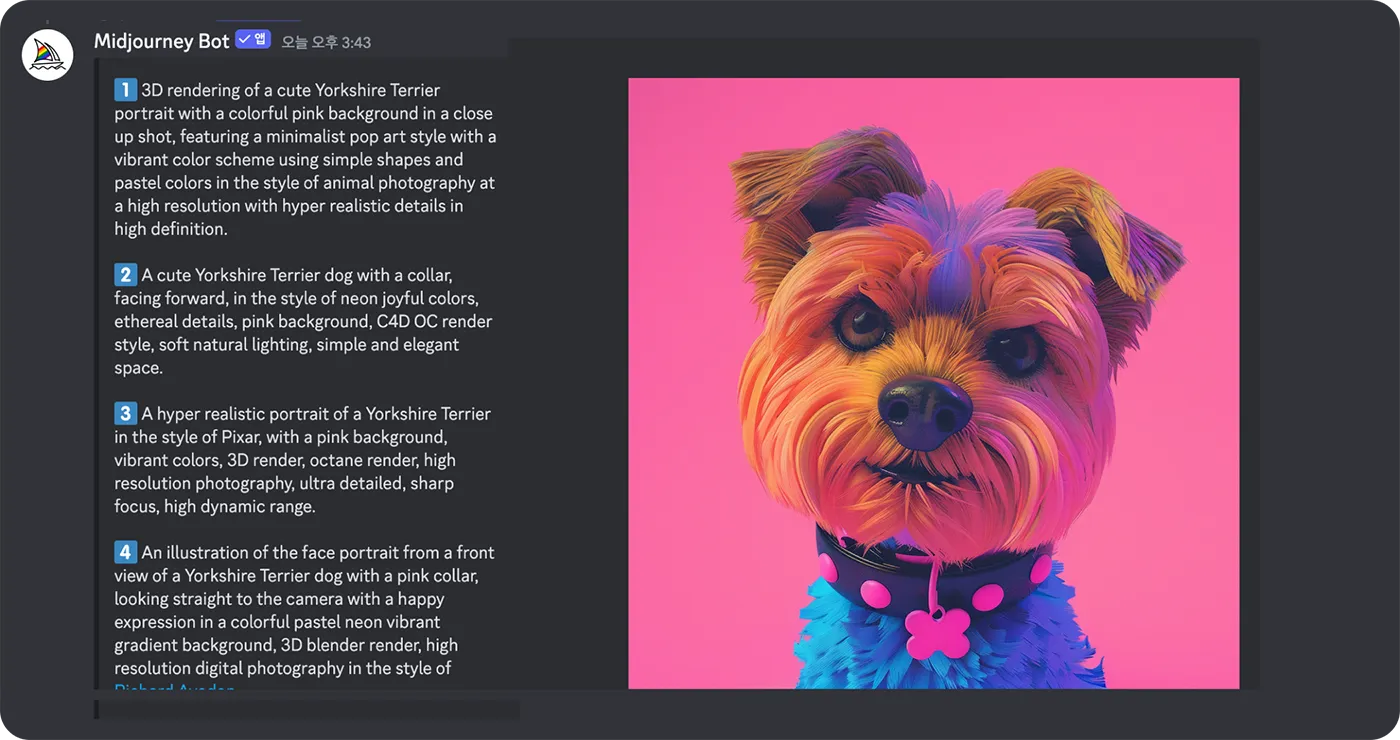Open the partially hidden Richard Avedon link

pos(174,688)
